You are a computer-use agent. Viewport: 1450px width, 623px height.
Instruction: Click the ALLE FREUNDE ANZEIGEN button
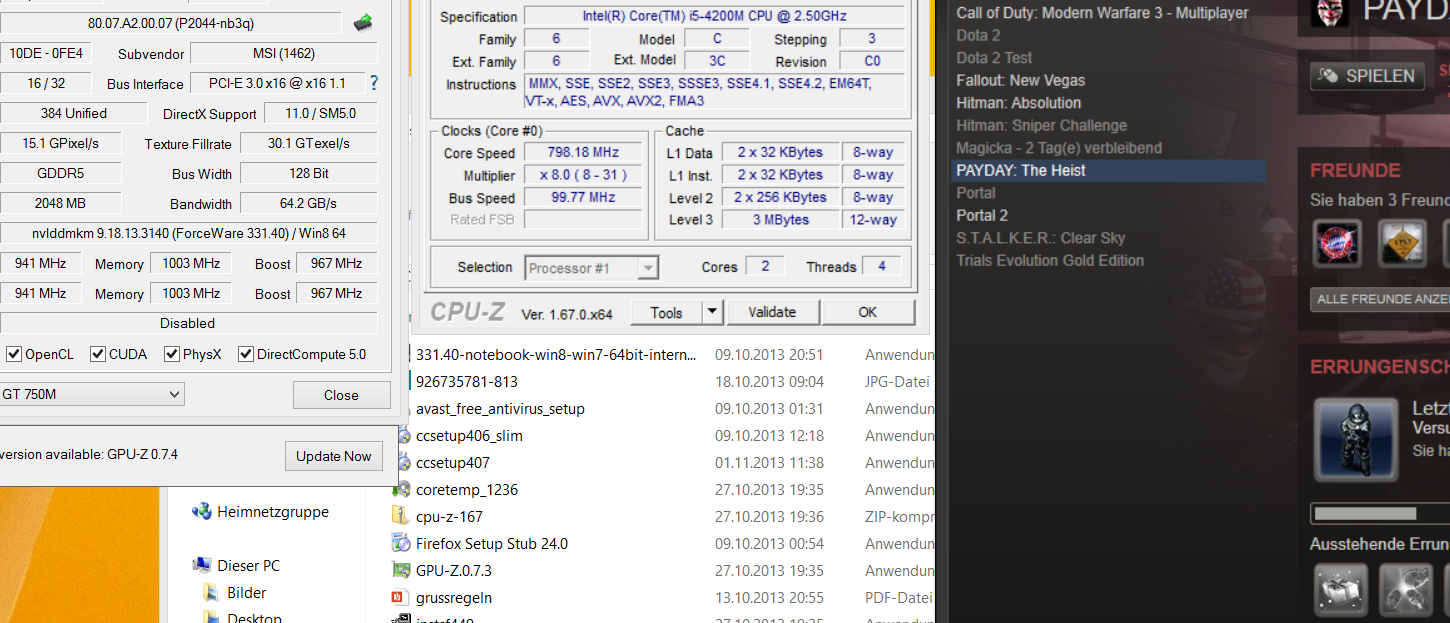[1380, 299]
